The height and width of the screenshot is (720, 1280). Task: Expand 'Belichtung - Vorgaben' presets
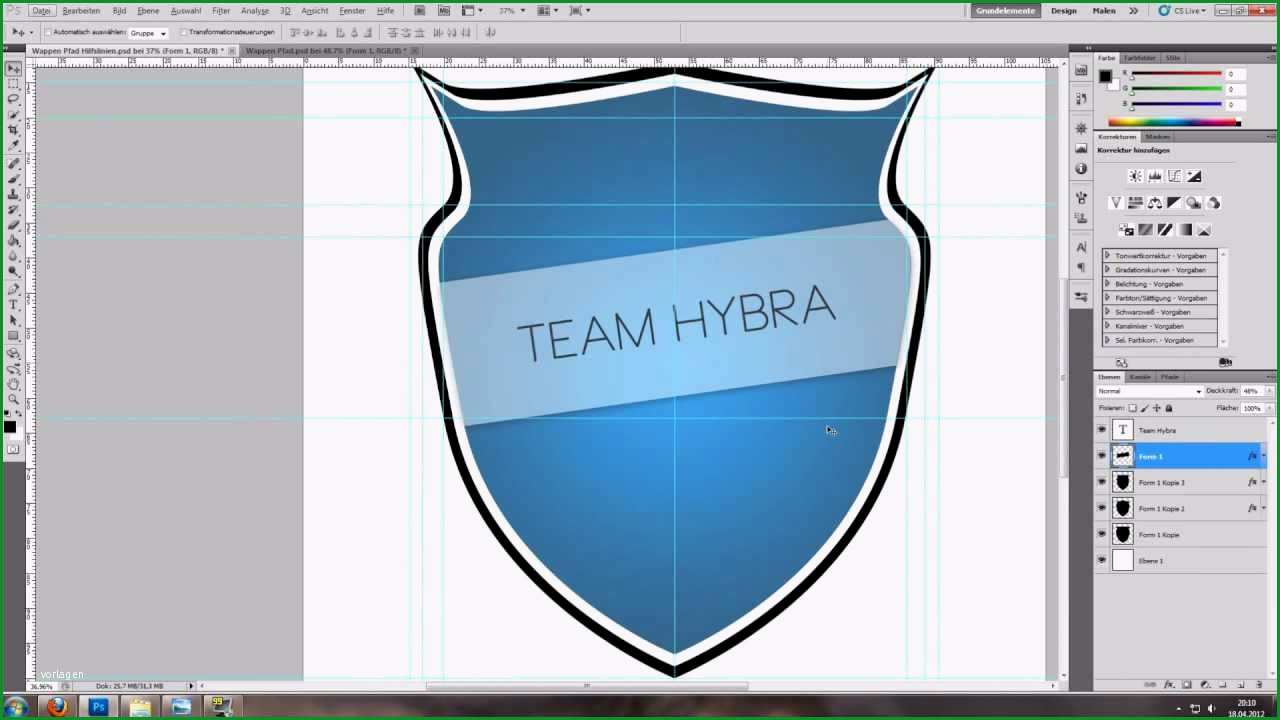[x=1108, y=284]
